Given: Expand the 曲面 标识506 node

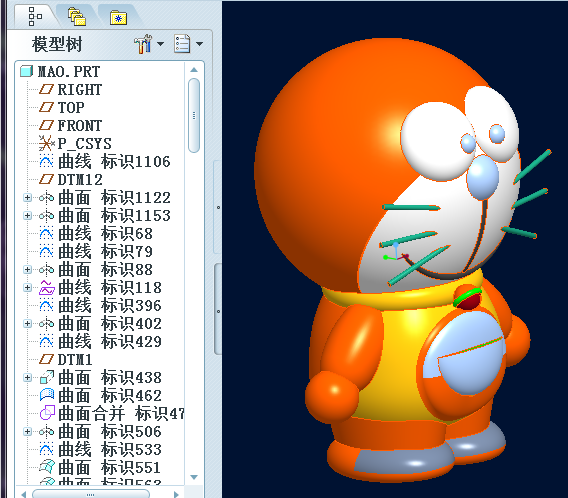Looking at the screenshot, I should point(28,432).
